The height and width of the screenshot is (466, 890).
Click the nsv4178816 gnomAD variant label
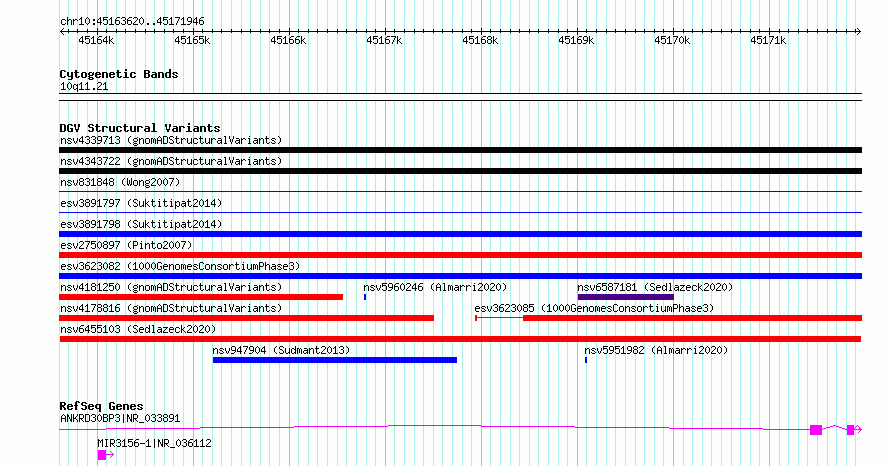point(171,308)
